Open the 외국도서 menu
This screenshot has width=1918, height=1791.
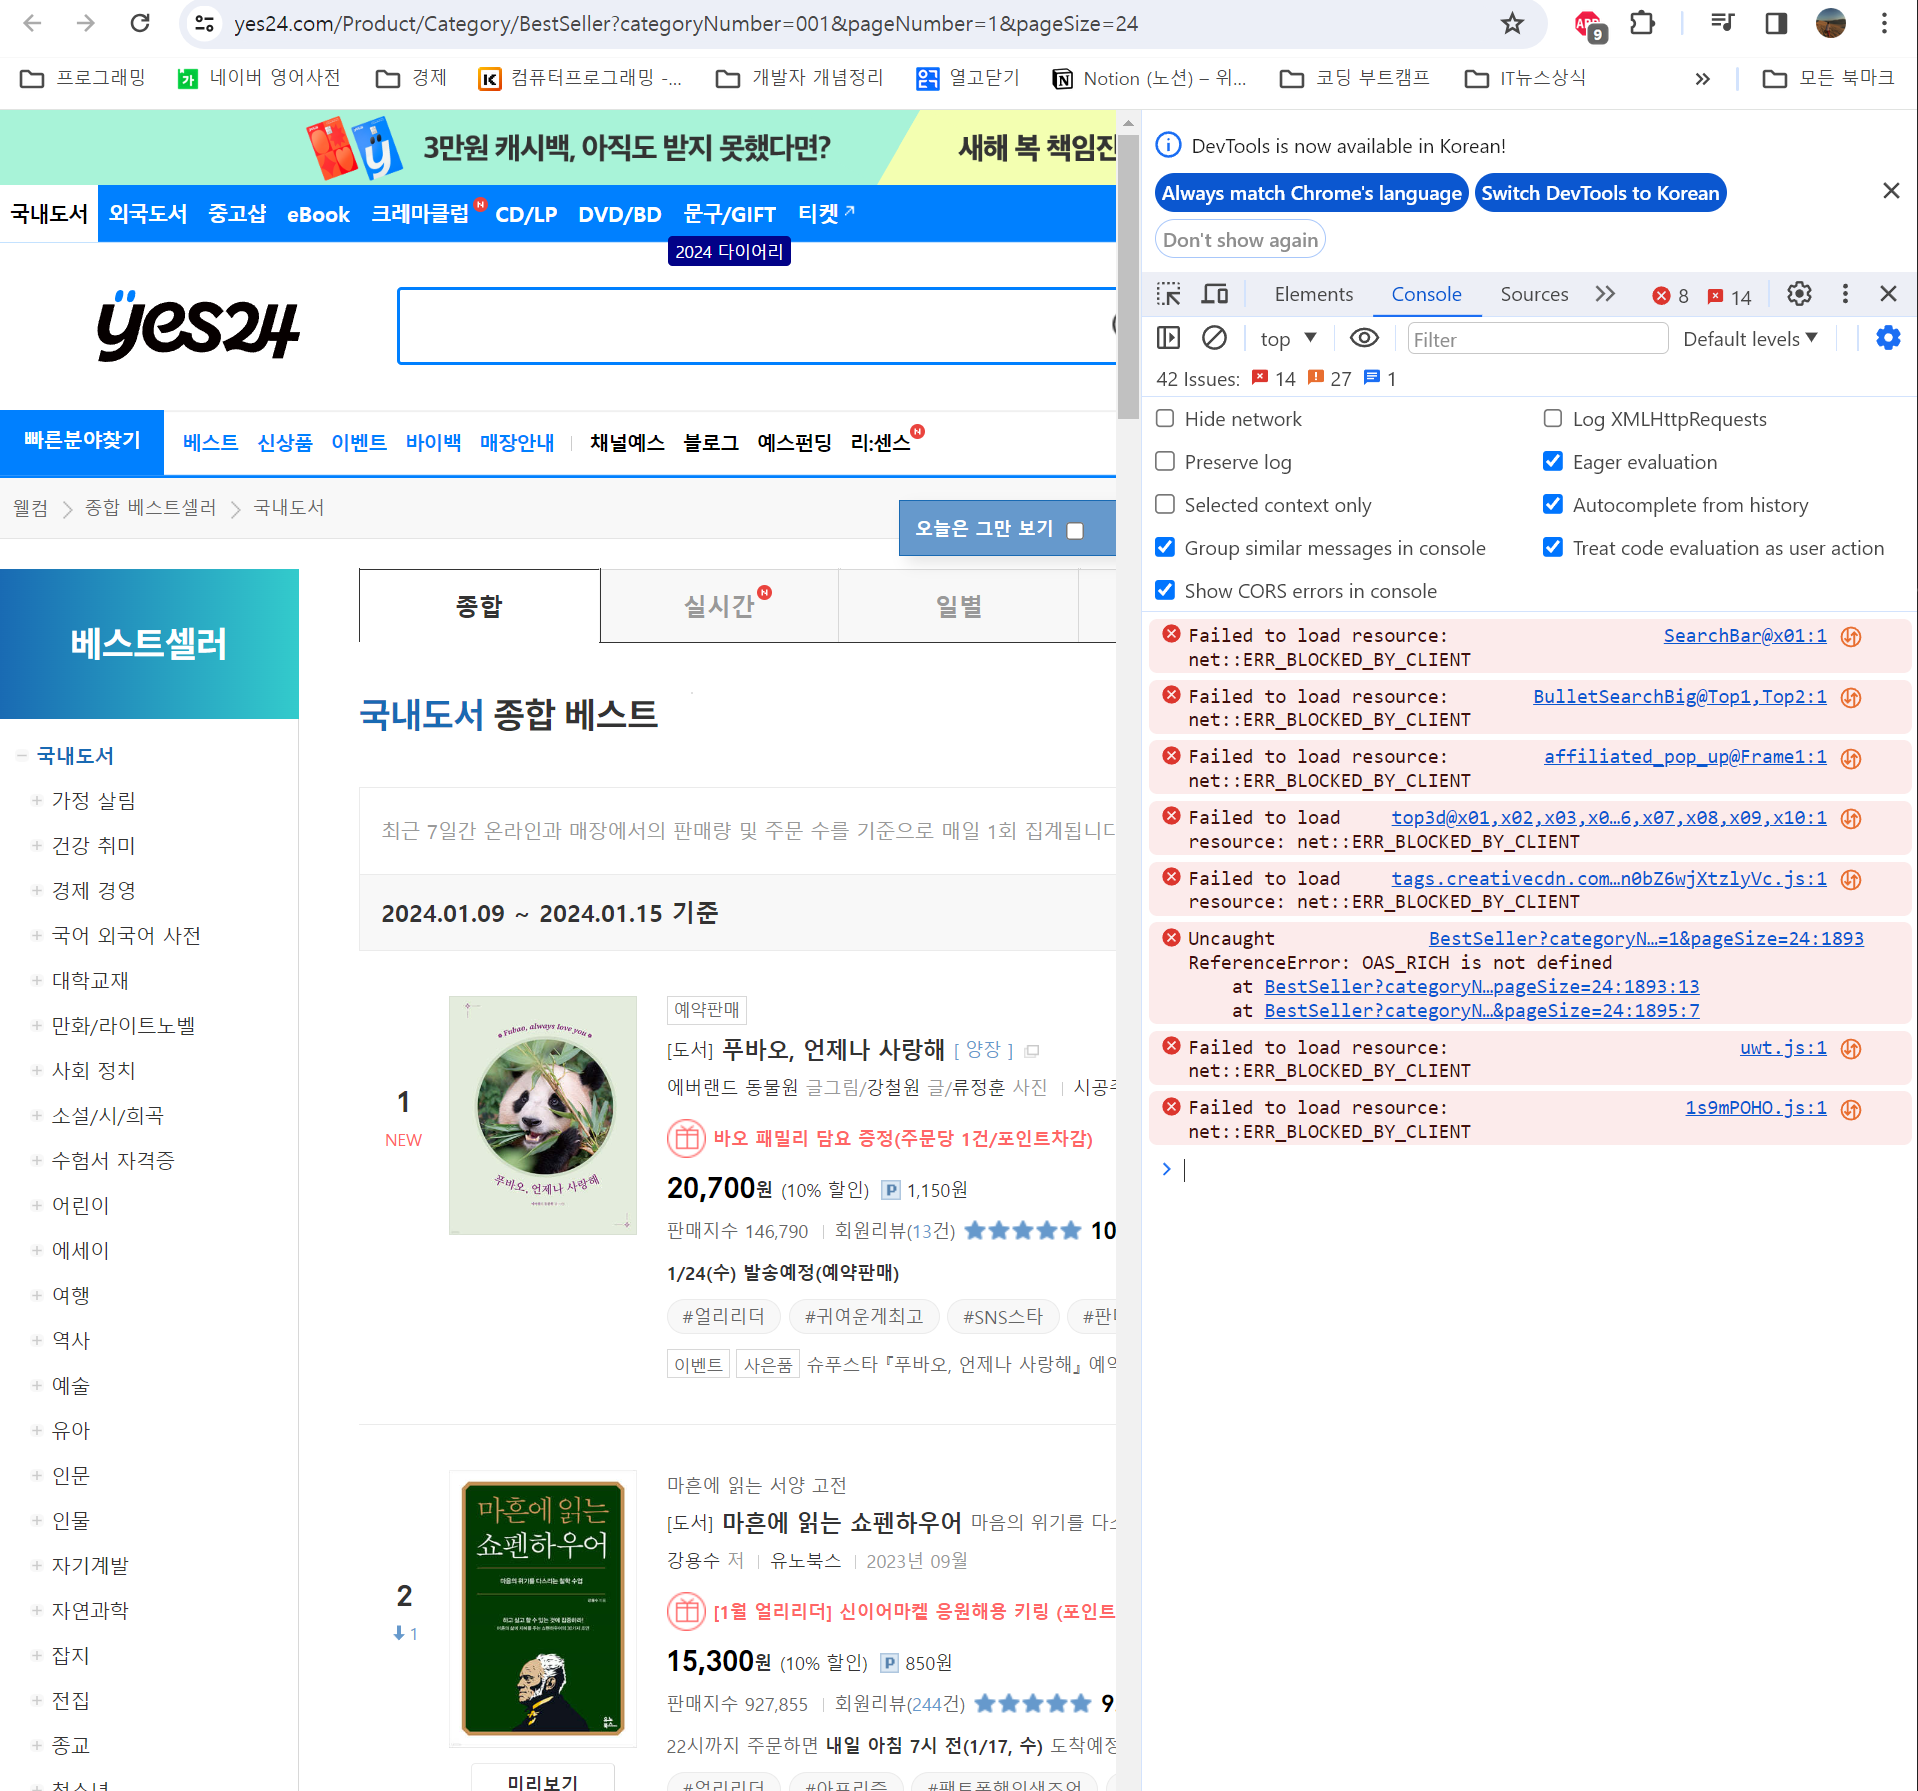148,214
